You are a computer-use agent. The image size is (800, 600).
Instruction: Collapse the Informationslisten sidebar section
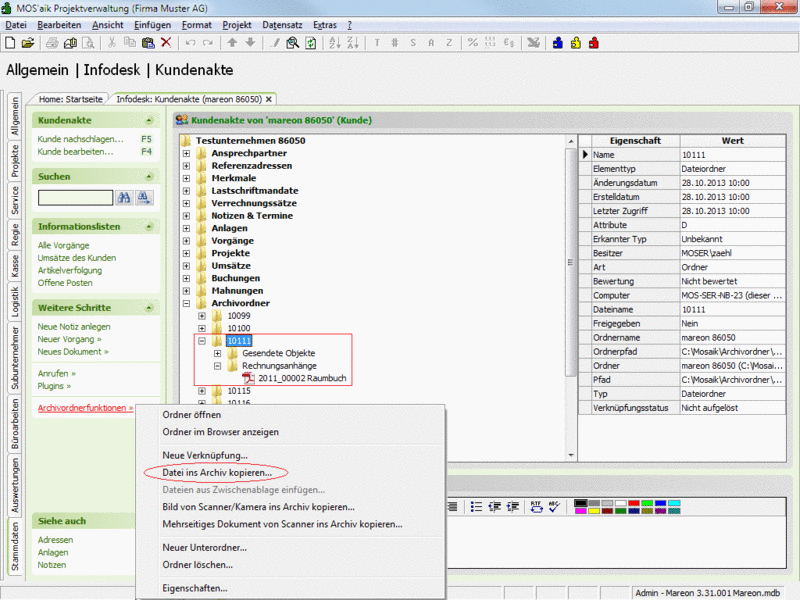[x=149, y=227]
